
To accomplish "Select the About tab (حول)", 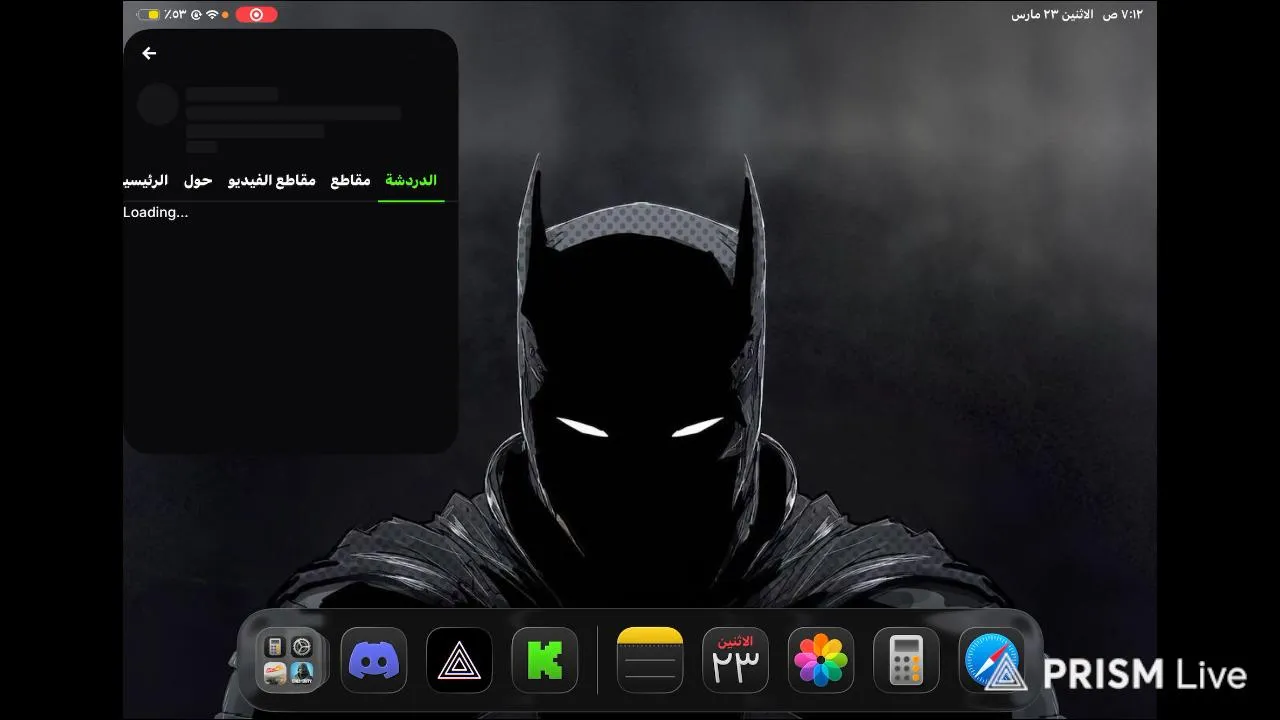I will point(198,181).
